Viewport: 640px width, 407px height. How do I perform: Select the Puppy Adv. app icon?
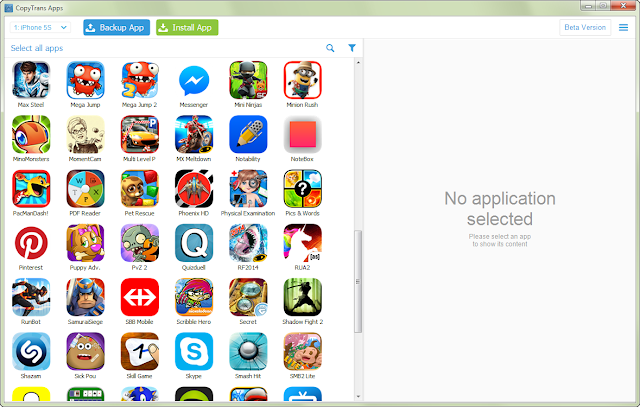pos(85,243)
